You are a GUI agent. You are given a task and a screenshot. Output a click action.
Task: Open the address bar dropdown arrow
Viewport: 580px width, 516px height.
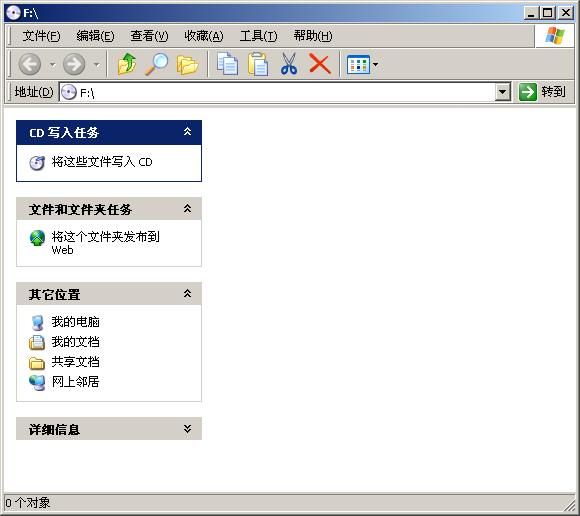point(502,92)
